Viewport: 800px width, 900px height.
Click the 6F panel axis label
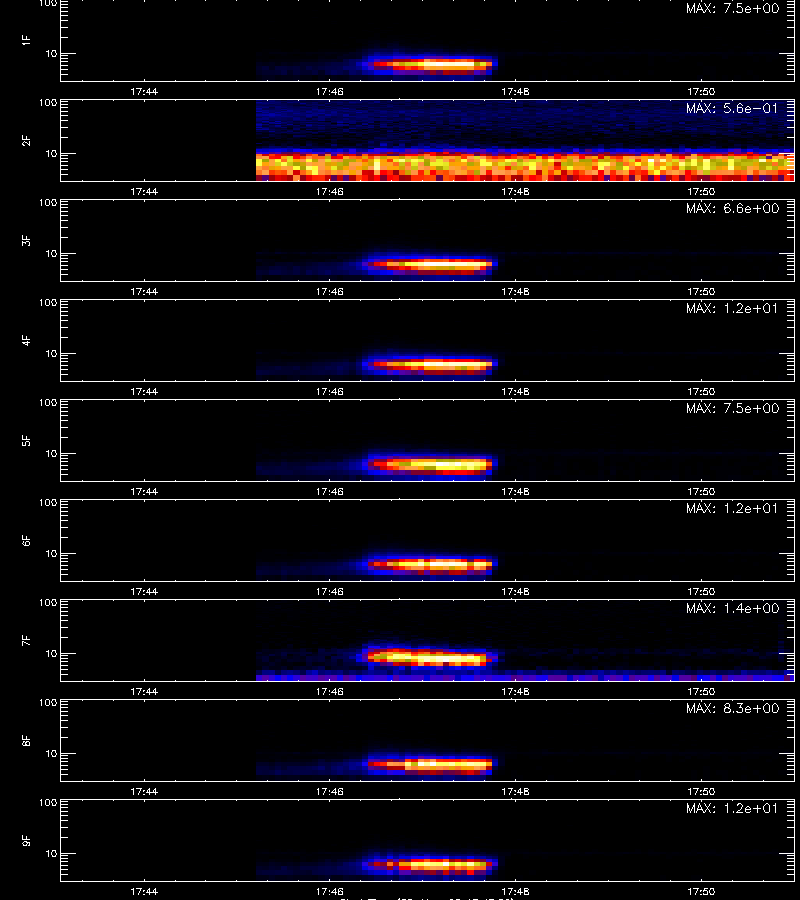tap(26, 540)
